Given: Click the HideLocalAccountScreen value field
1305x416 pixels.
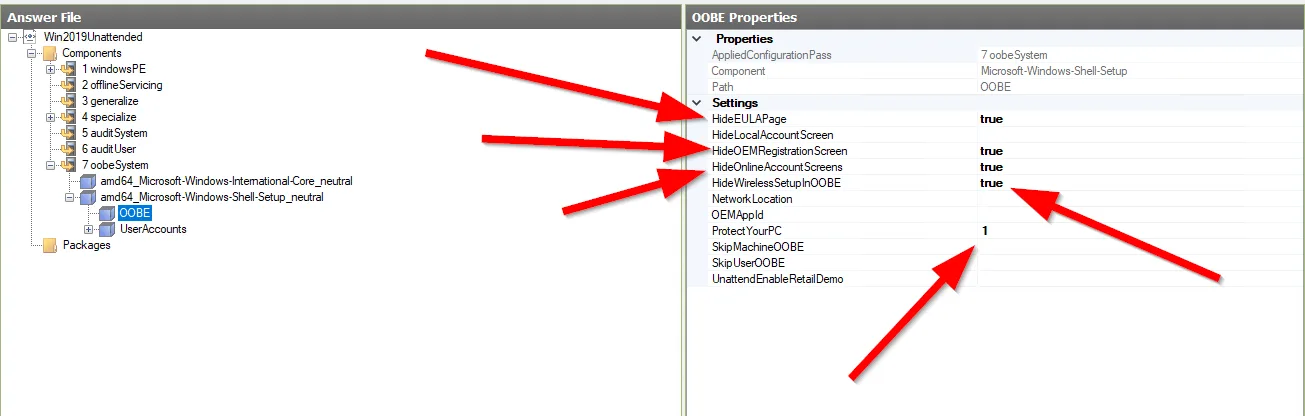Looking at the screenshot, I should 1141,135.
